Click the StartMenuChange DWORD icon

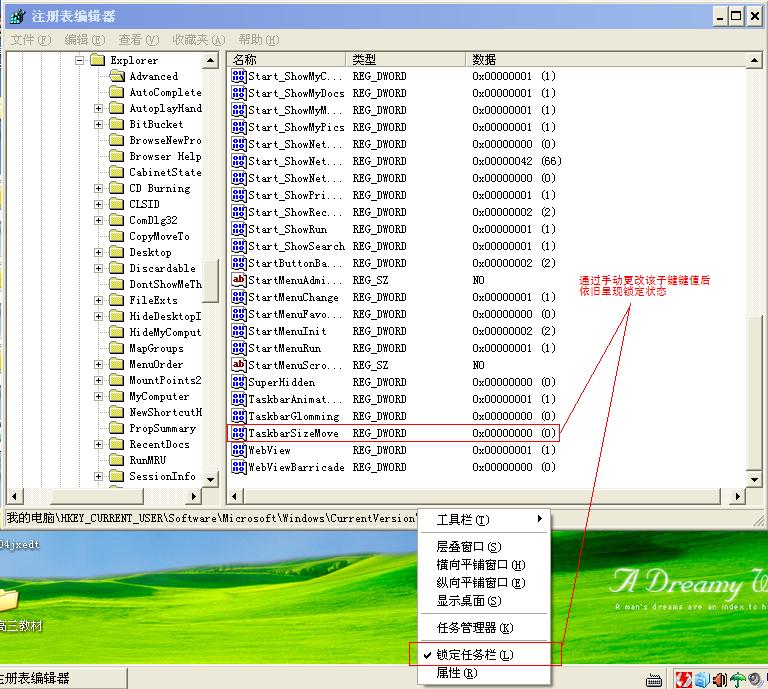tap(239, 297)
